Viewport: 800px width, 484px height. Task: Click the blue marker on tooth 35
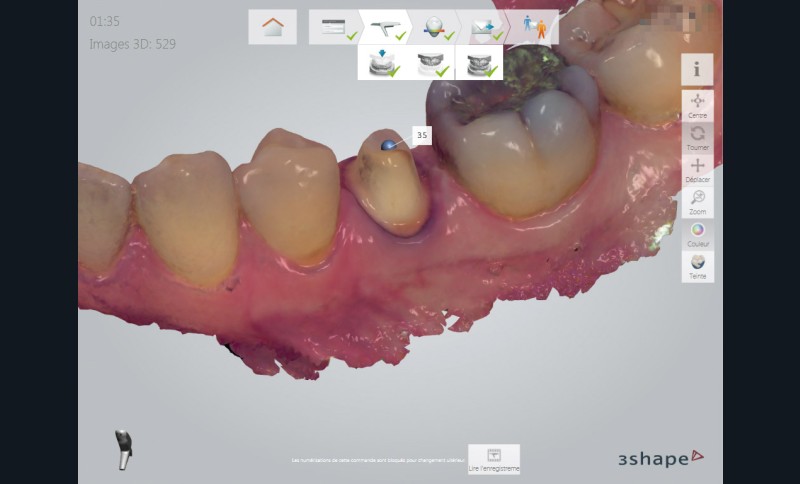[387, 146]
